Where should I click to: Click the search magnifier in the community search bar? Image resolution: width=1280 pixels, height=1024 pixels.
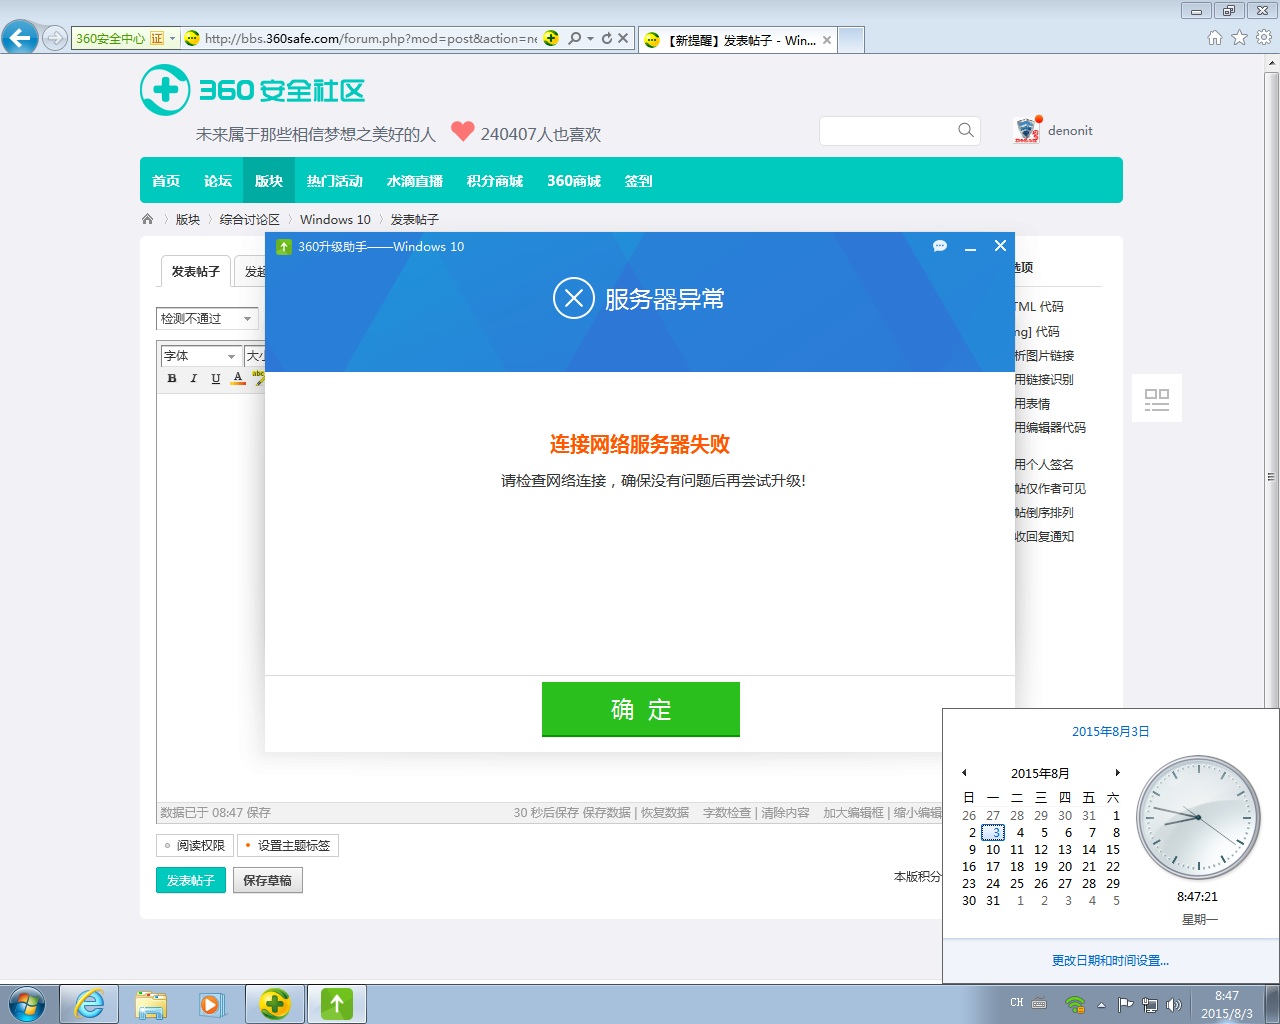(x=964, y=130)
